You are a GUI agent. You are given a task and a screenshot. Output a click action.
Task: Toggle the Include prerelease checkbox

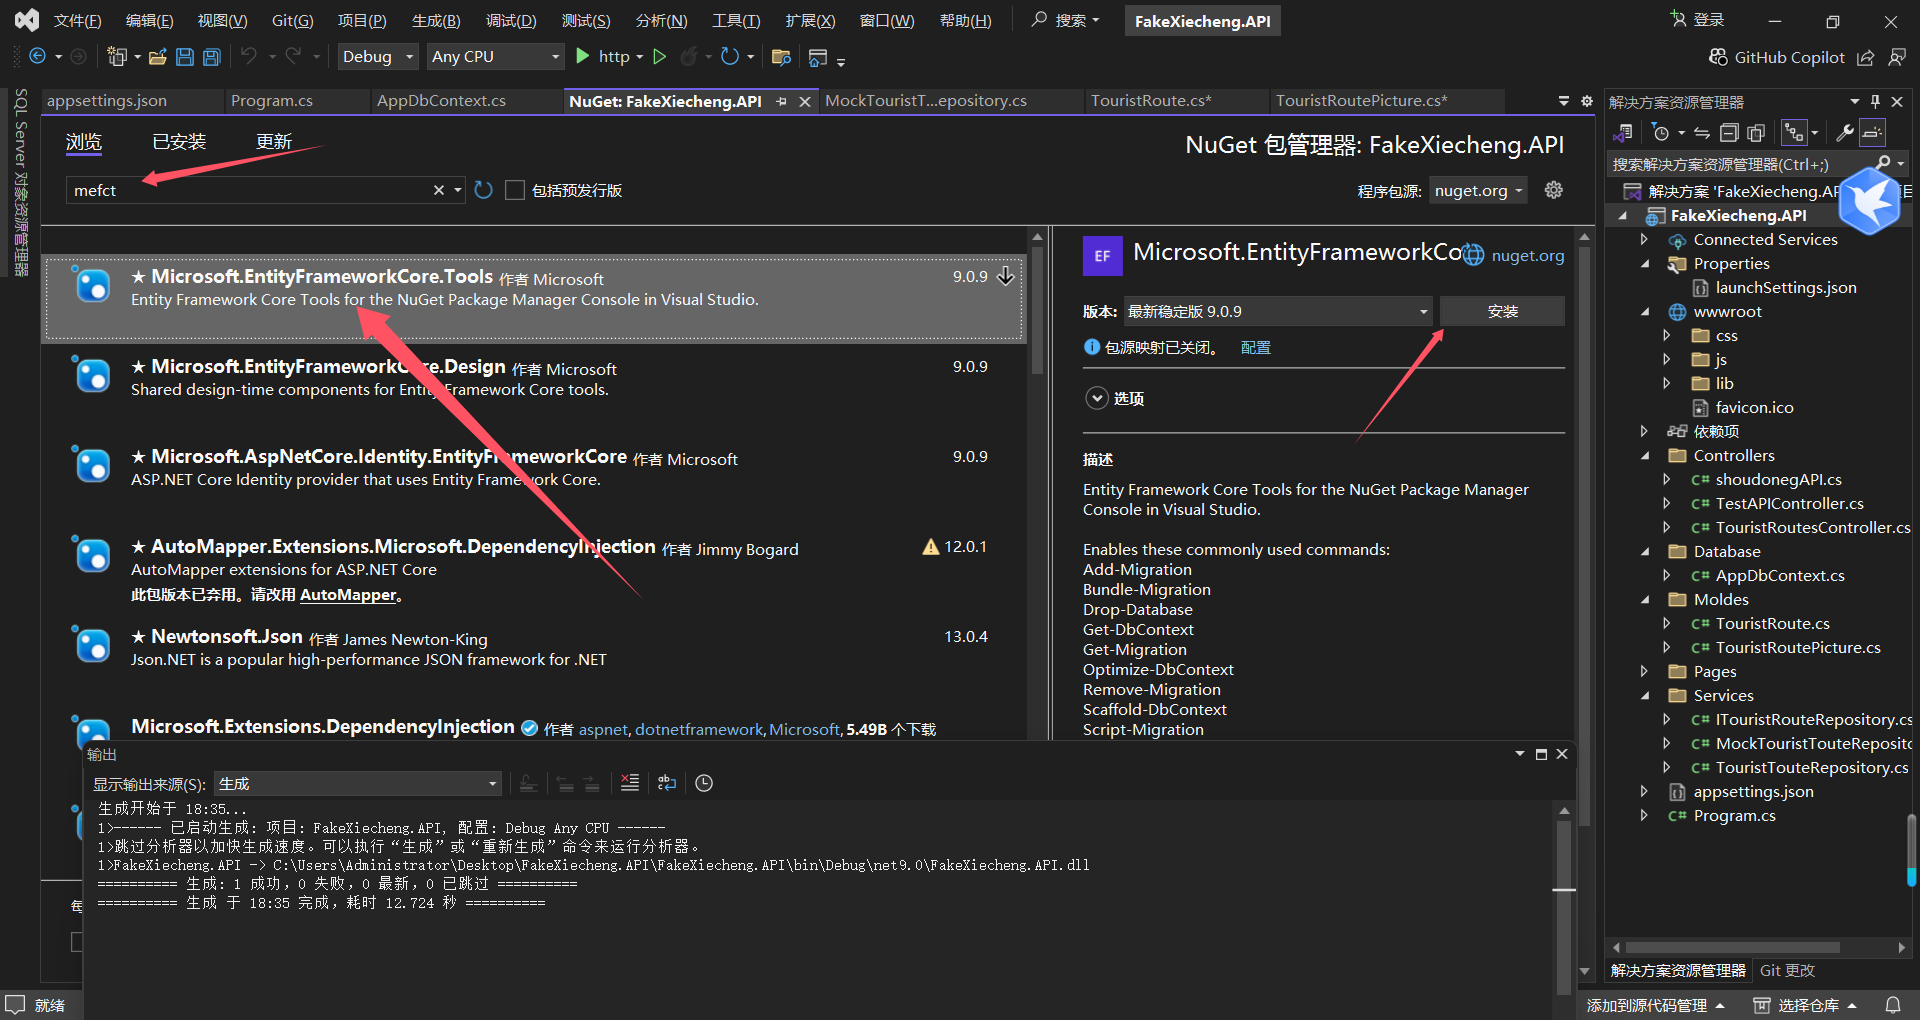click(x=515, y=190)
